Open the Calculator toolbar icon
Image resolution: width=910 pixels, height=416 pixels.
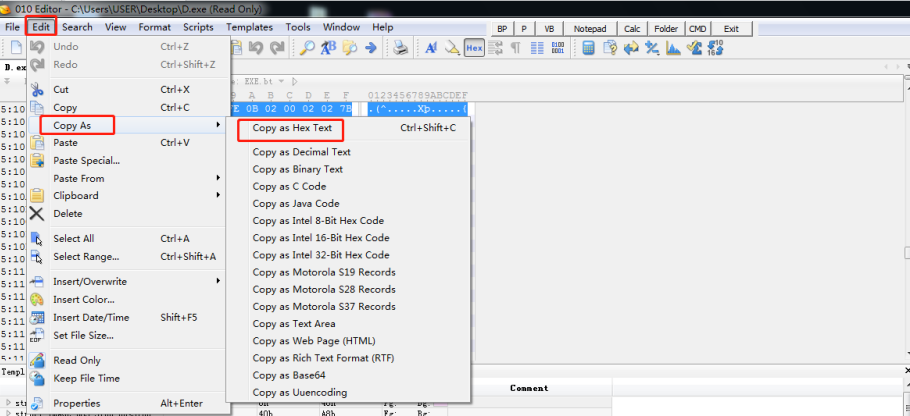point(588,48)
